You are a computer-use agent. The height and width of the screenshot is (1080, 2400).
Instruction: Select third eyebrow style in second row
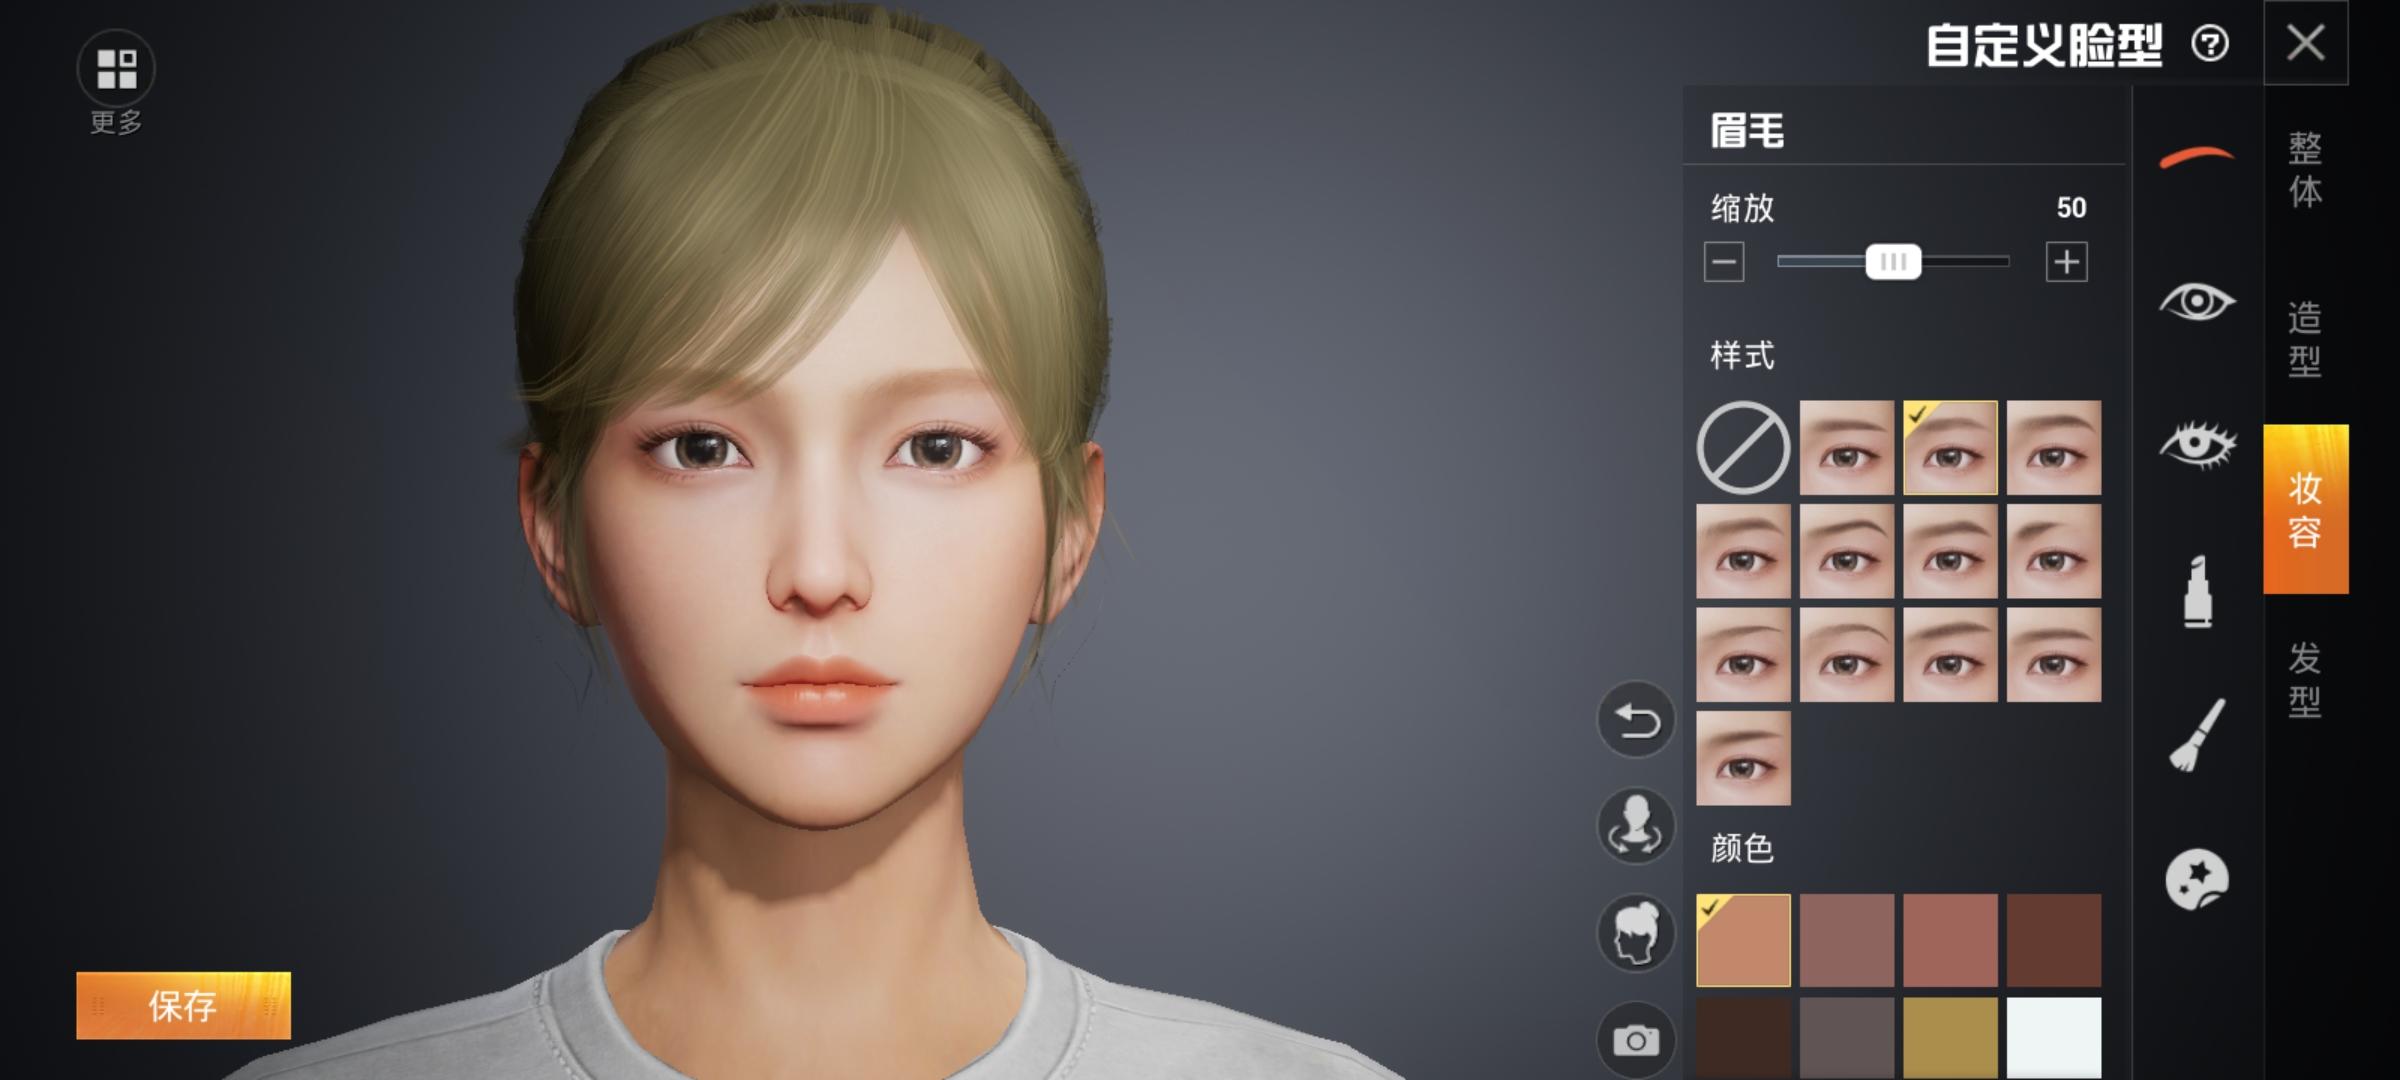[x=1950, y=551]
